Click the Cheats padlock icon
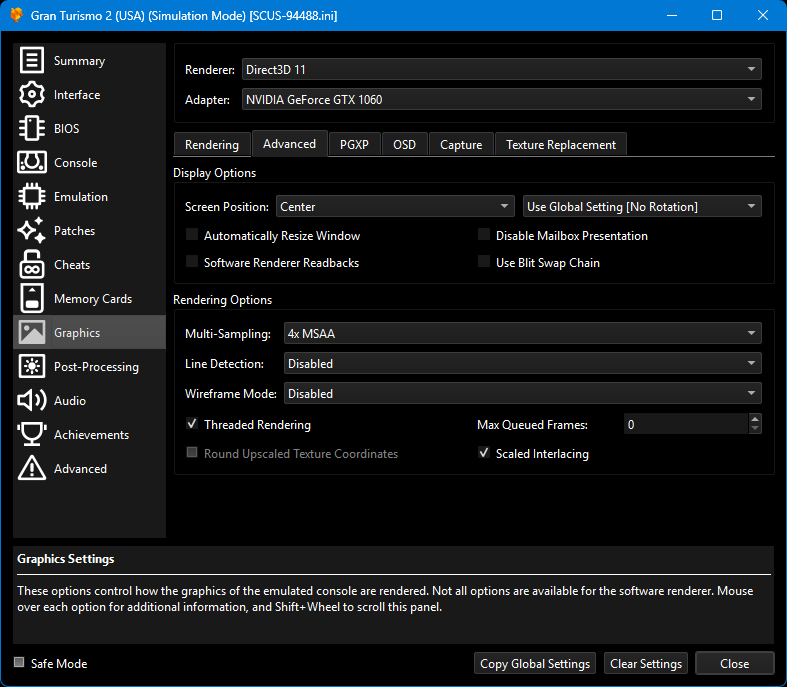787x687 pixels. point(32,265)
